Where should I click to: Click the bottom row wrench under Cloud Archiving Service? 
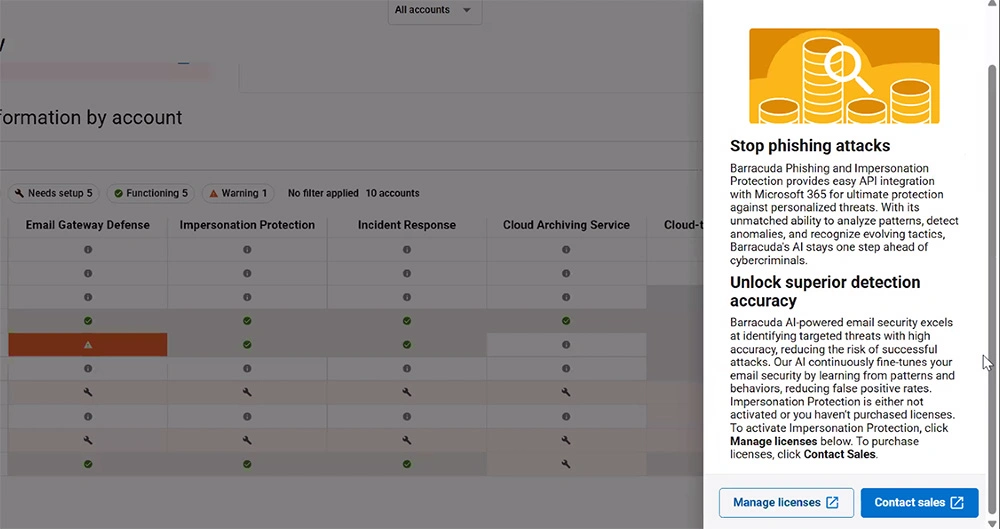point(566,464)
